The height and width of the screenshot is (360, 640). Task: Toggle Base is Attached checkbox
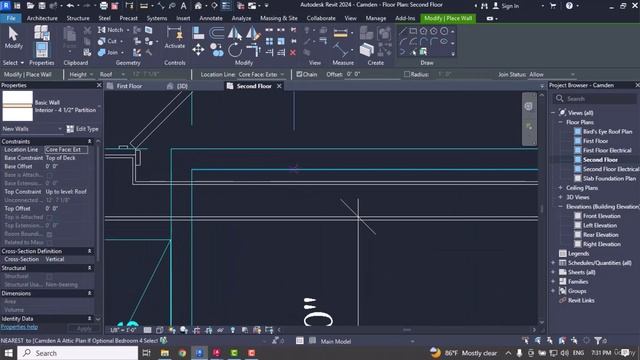coord(49,175)
